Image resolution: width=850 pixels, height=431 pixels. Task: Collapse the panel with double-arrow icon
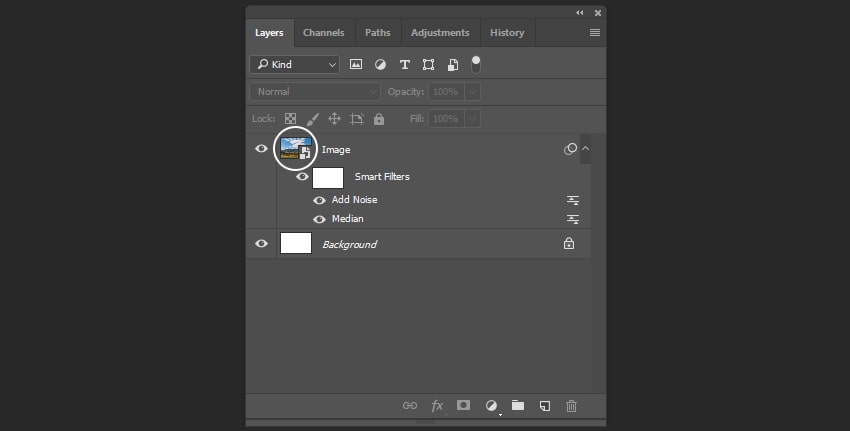(579, 12)
